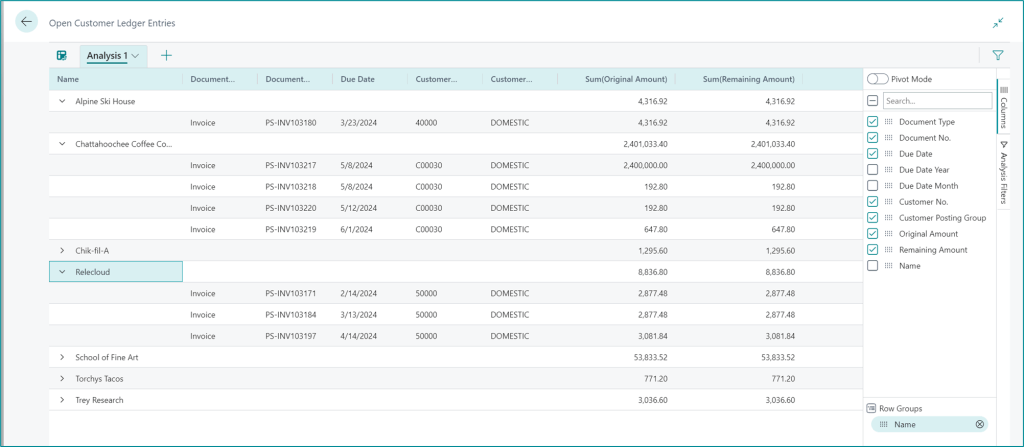Viewport: 1024px width, 447px height.
Task: Switch to the Analysis Filters side tab
Action: point(1003,171)
